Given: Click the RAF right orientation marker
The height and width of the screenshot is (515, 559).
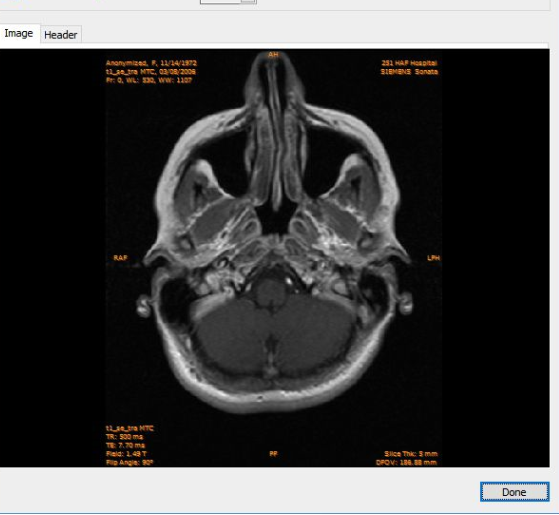Looking at the screenshot, I should point(120,258).
